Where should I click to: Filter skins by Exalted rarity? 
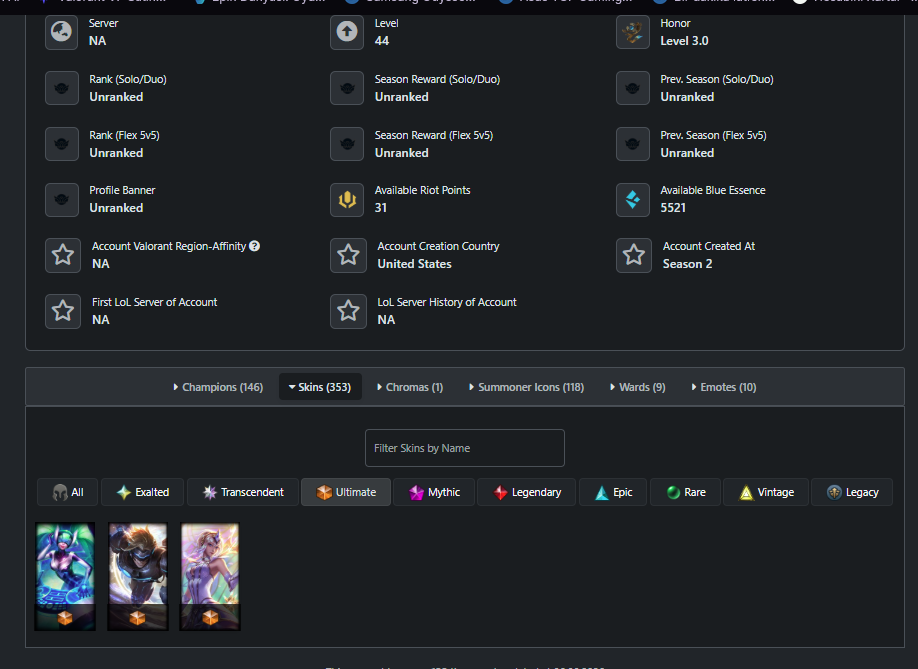coord(143,492)
